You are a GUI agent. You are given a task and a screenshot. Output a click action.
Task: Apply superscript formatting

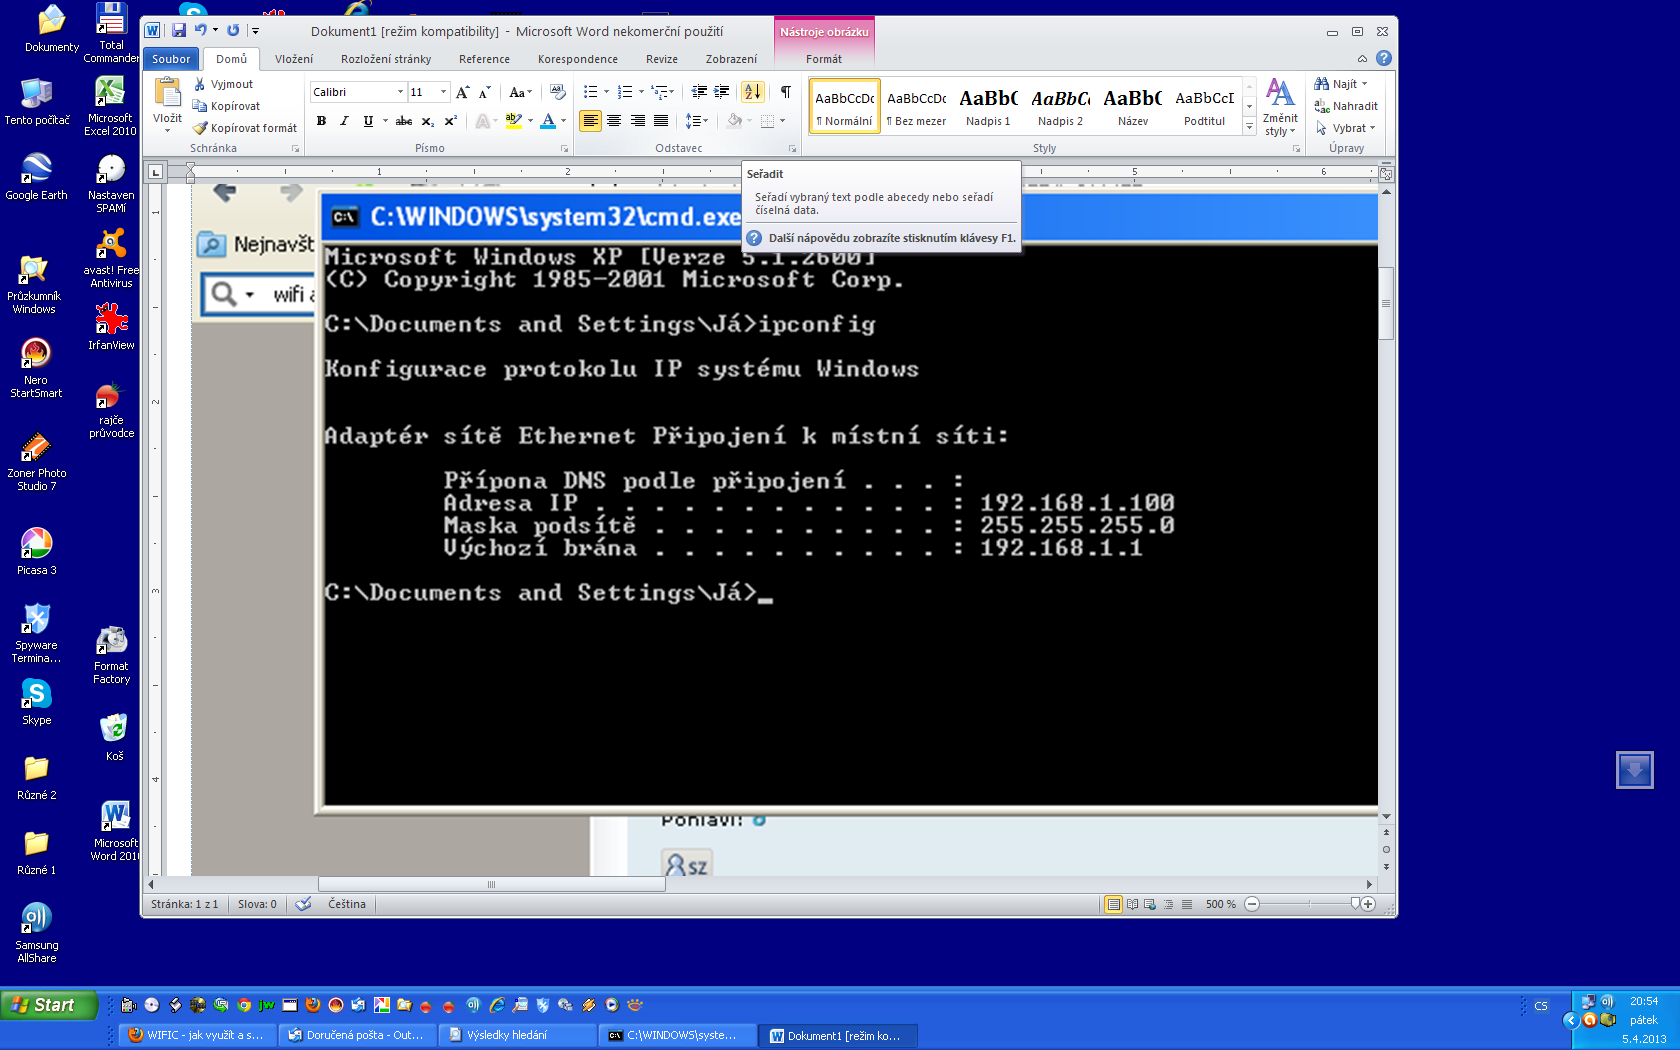pyautogui.click(x=451, y=121)
